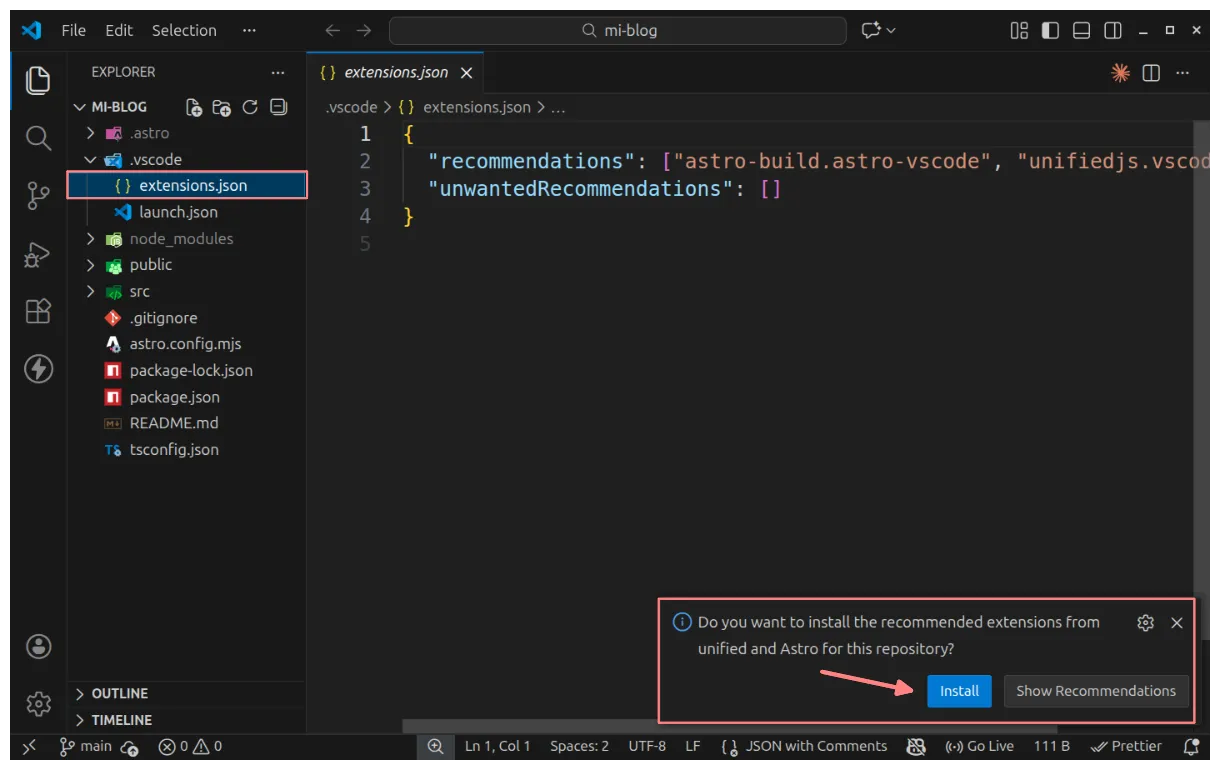Image resolution: width=1220 pixels, height=770 pixels.
Task: Click the horizontal editor scrollbar
Action: (729, 726)
